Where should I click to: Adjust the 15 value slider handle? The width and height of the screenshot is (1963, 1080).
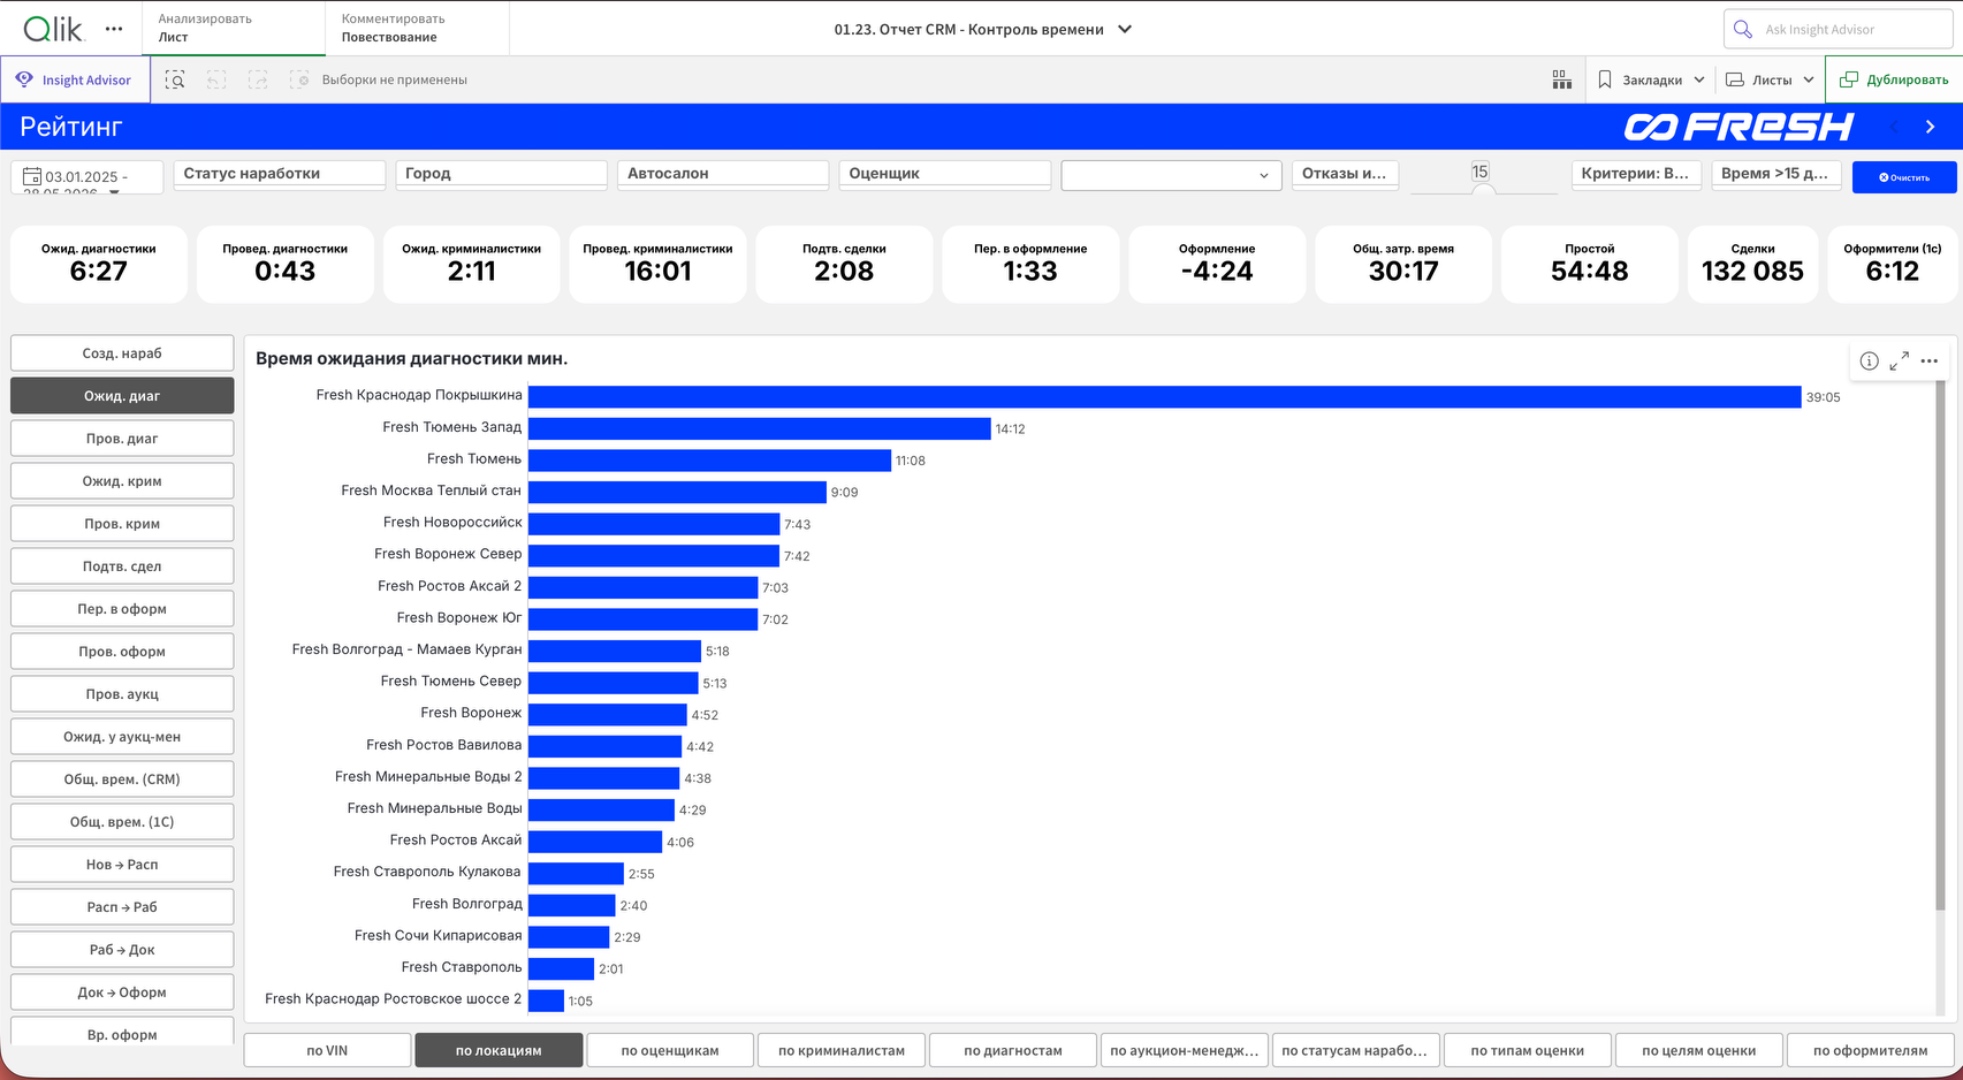(1483, 191)
